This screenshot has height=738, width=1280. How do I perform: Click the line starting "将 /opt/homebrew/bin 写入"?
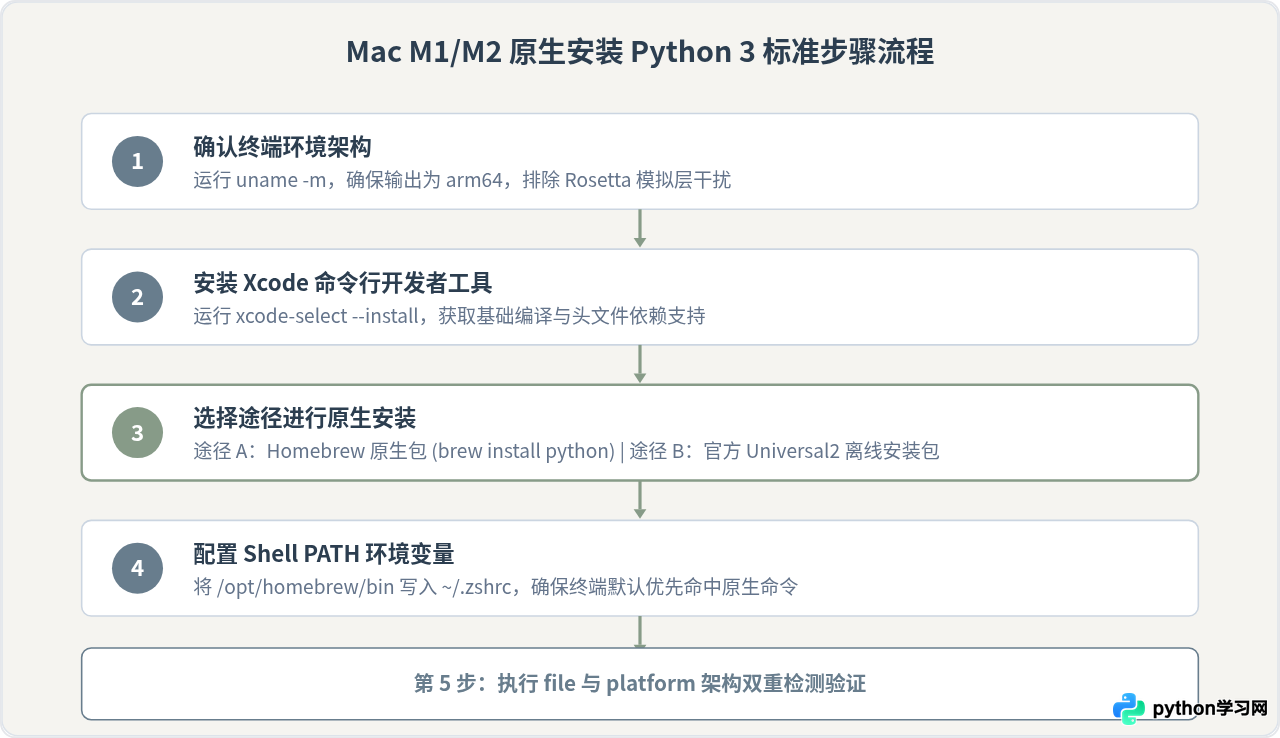coord(495,586)
